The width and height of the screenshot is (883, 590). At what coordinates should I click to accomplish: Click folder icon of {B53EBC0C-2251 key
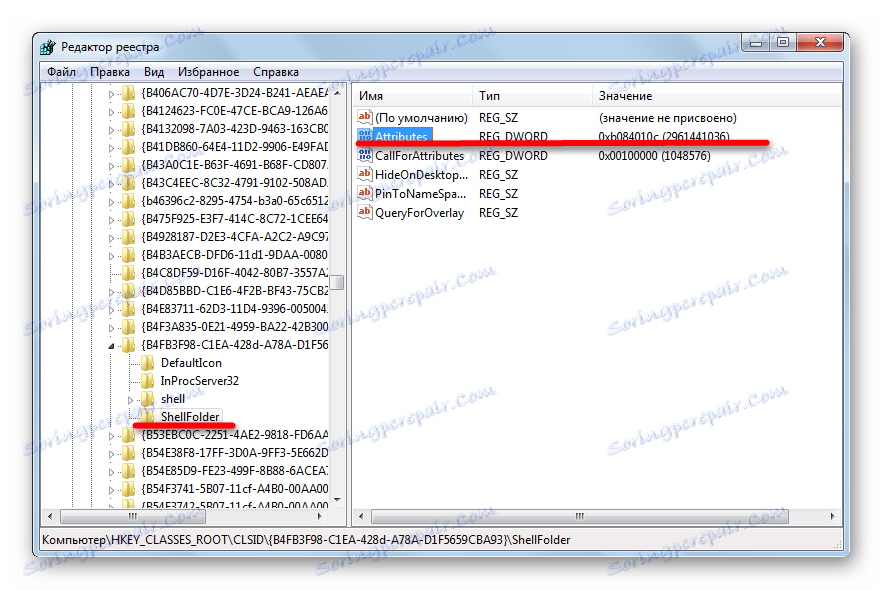129,435
